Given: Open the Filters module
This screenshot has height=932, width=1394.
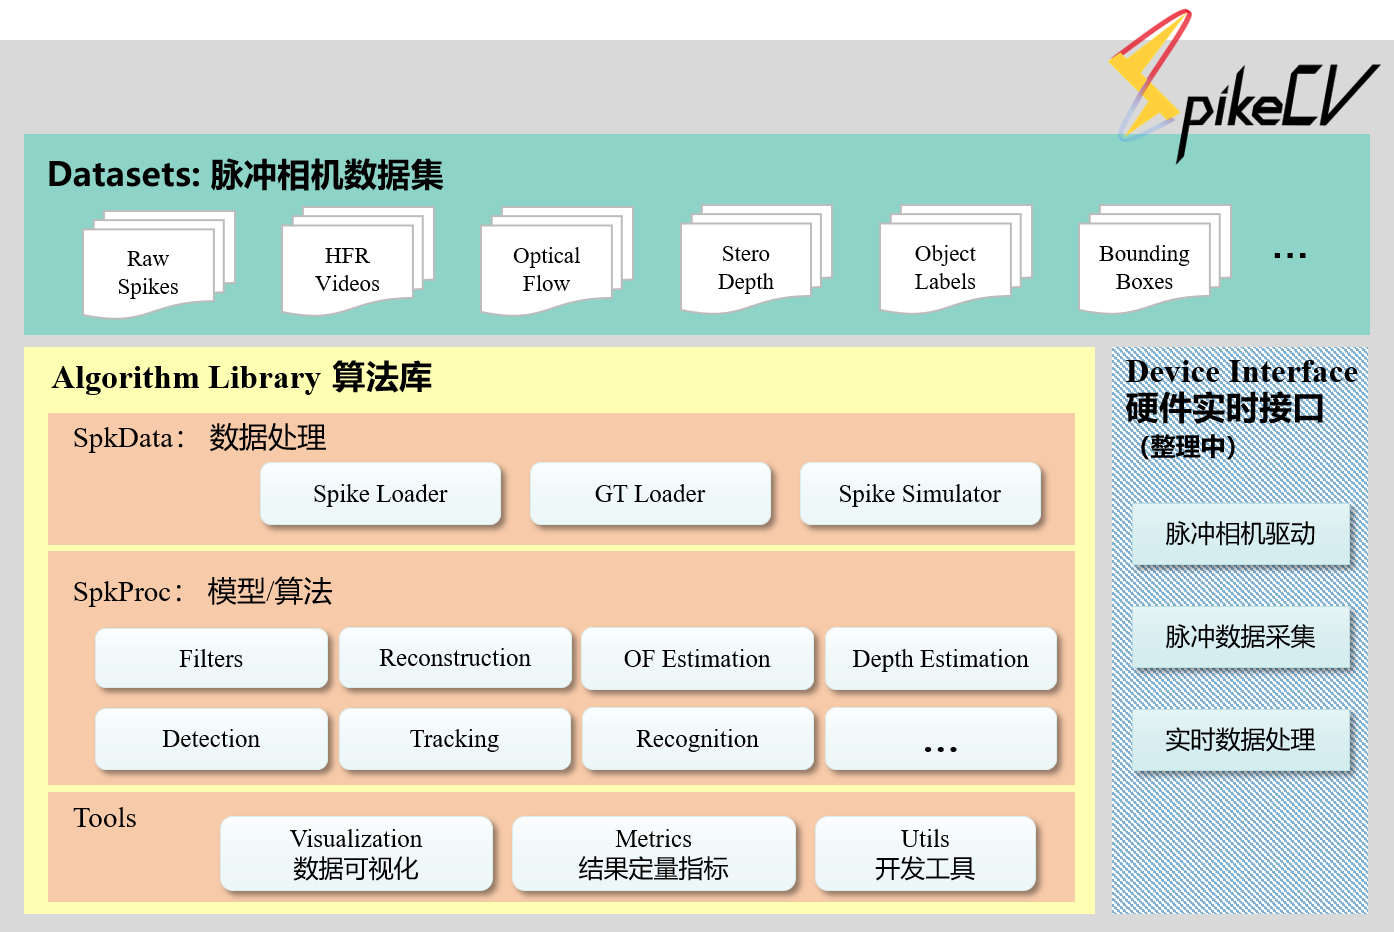Looking at the screenshot, I should [x=211, y=658].
